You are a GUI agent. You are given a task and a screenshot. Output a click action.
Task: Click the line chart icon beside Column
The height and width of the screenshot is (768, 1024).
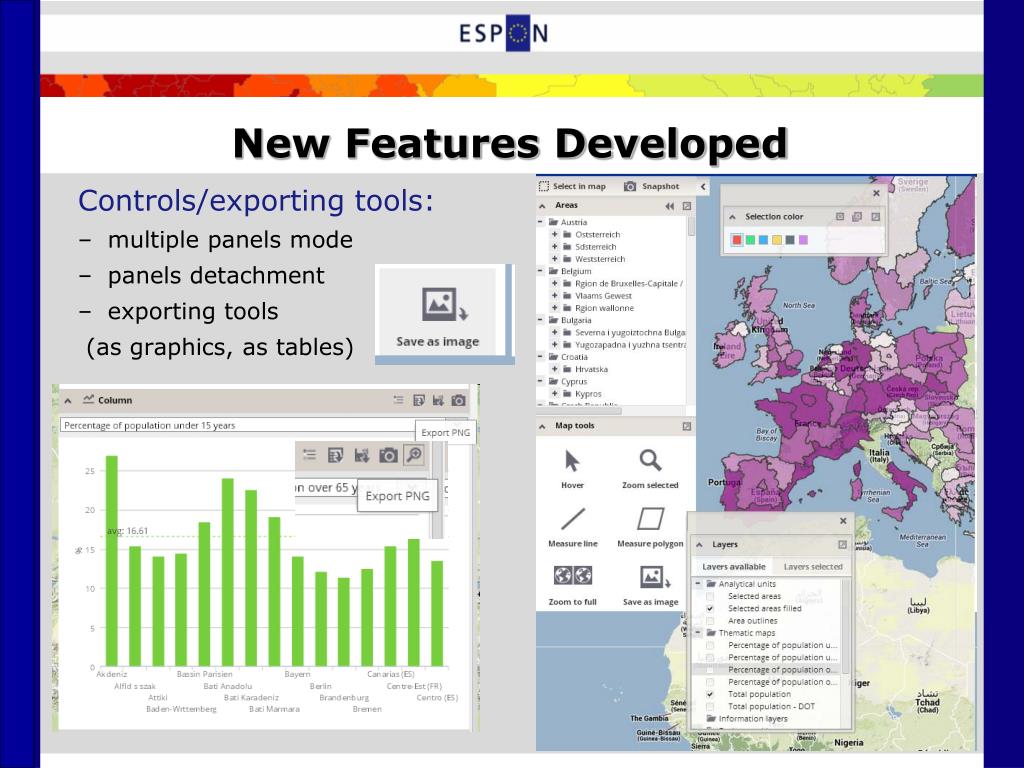click(88, 399)
